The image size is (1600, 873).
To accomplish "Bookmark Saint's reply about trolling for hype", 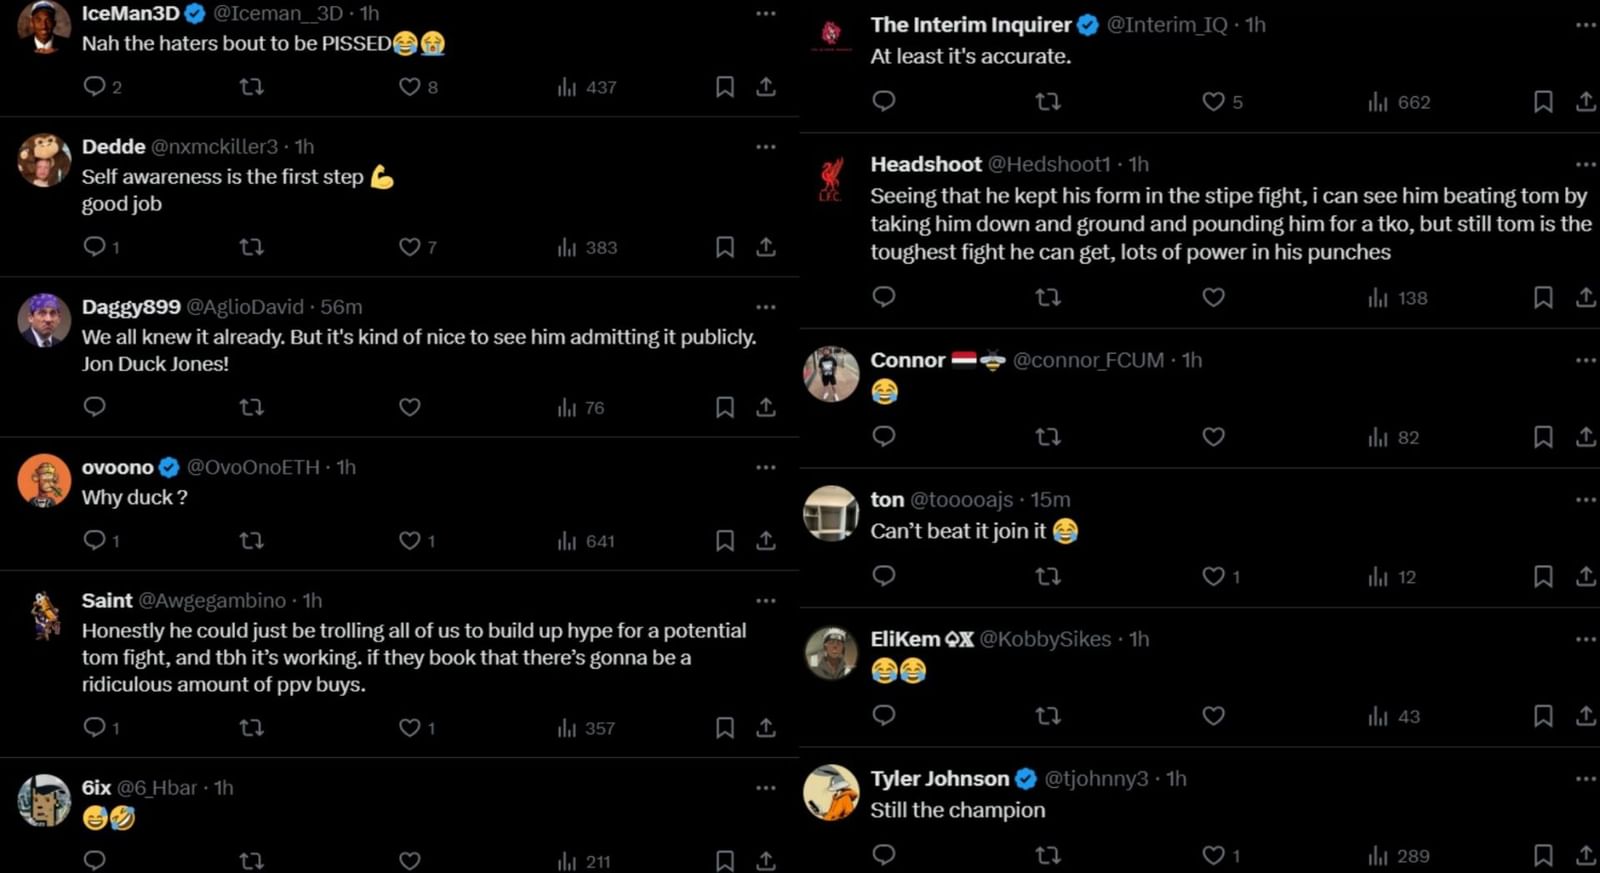I will (x=725, y=728).
